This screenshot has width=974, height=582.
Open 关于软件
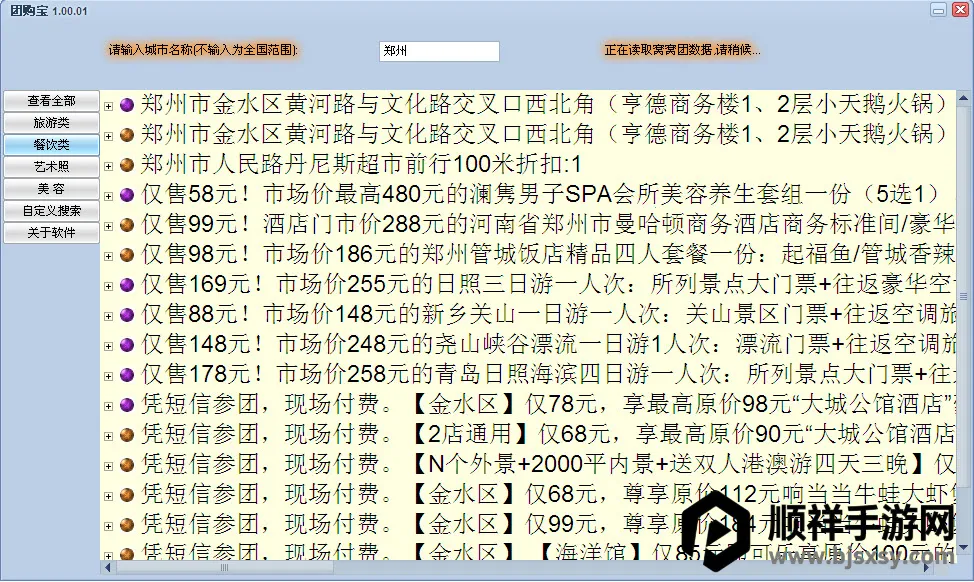tap(50, 232)
